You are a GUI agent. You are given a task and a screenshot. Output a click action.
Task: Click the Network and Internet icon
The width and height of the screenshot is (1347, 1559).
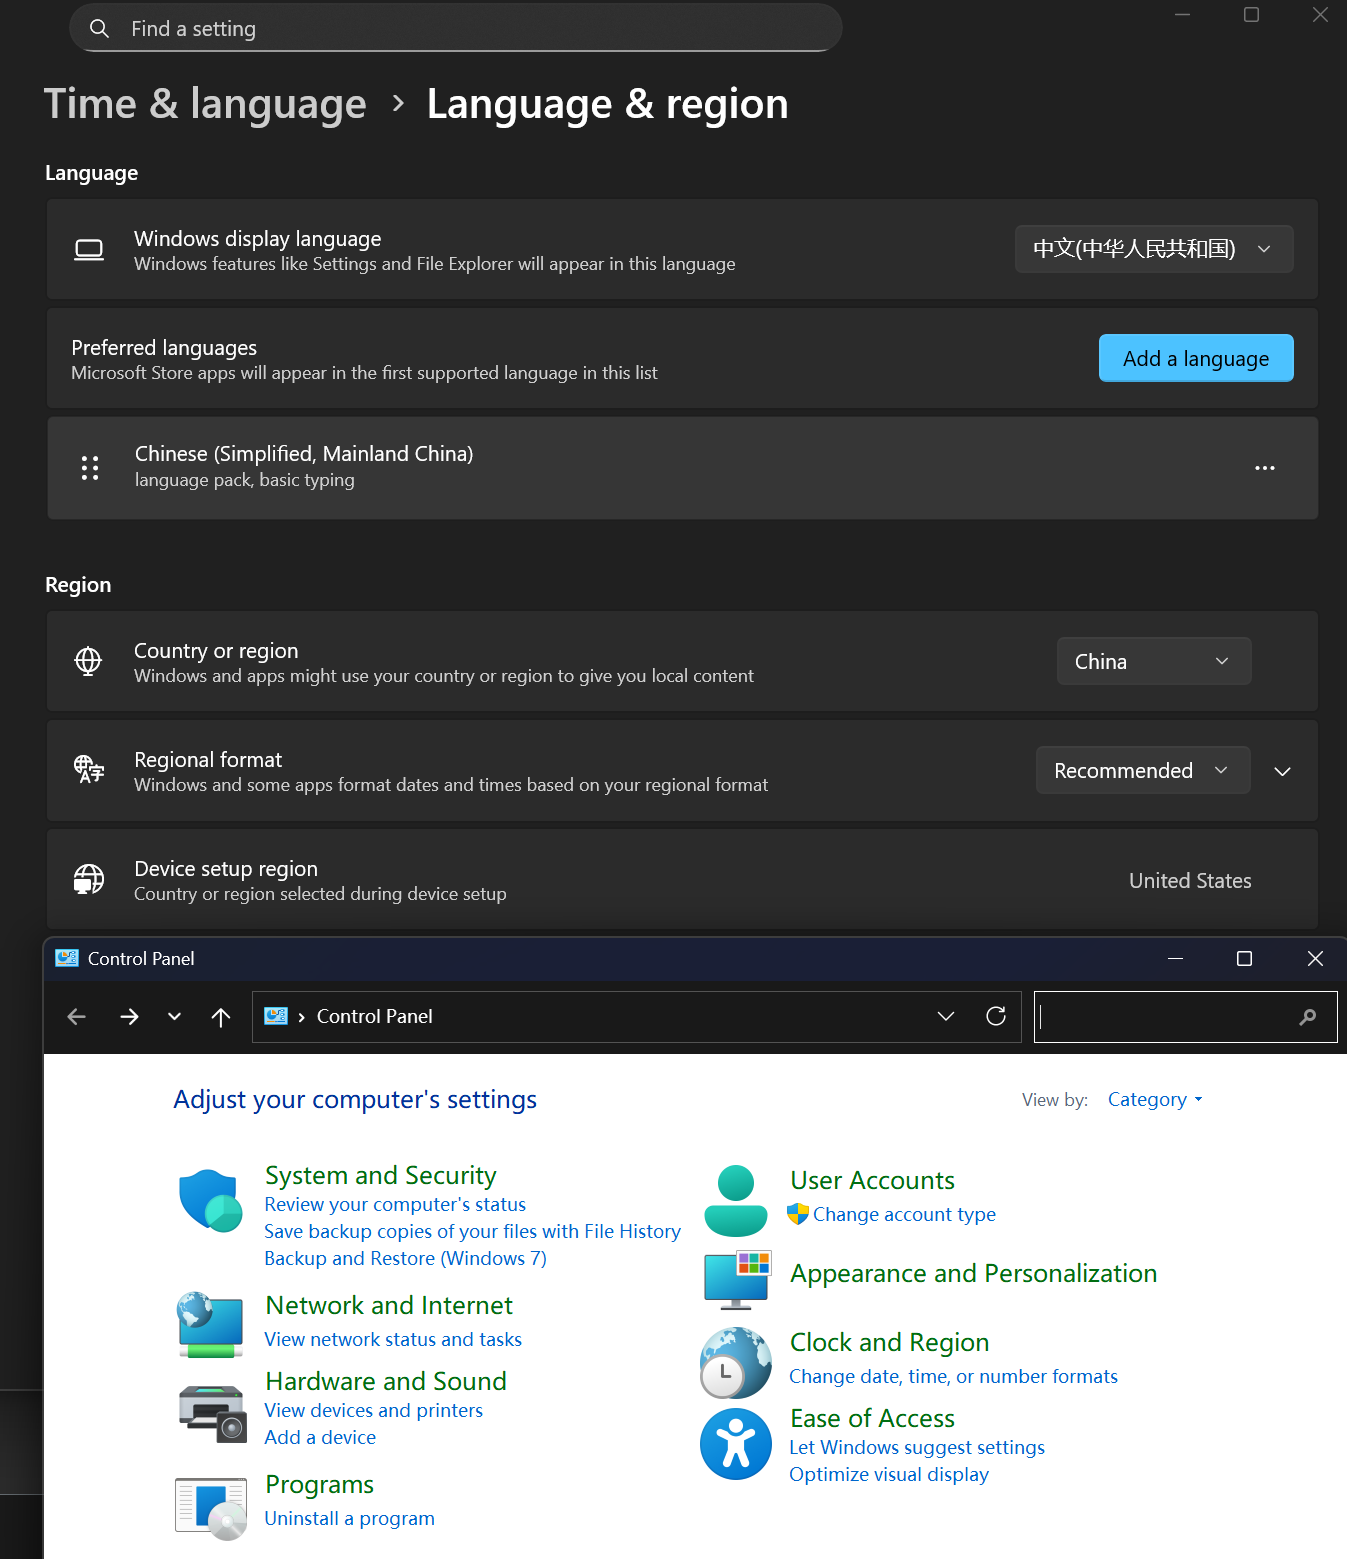point(211,1325)
